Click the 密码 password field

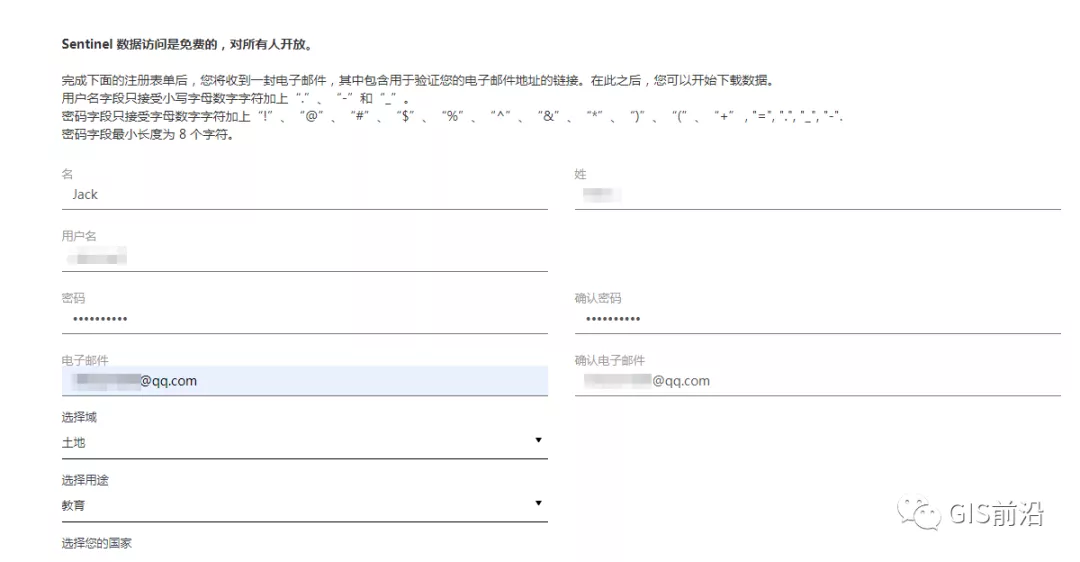(x=304, y=320)
